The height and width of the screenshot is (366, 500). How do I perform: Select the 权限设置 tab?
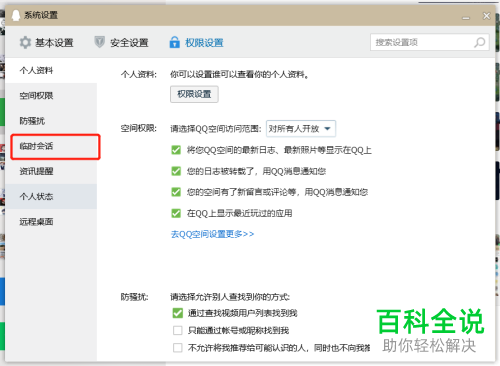click(x=196, y=43)
